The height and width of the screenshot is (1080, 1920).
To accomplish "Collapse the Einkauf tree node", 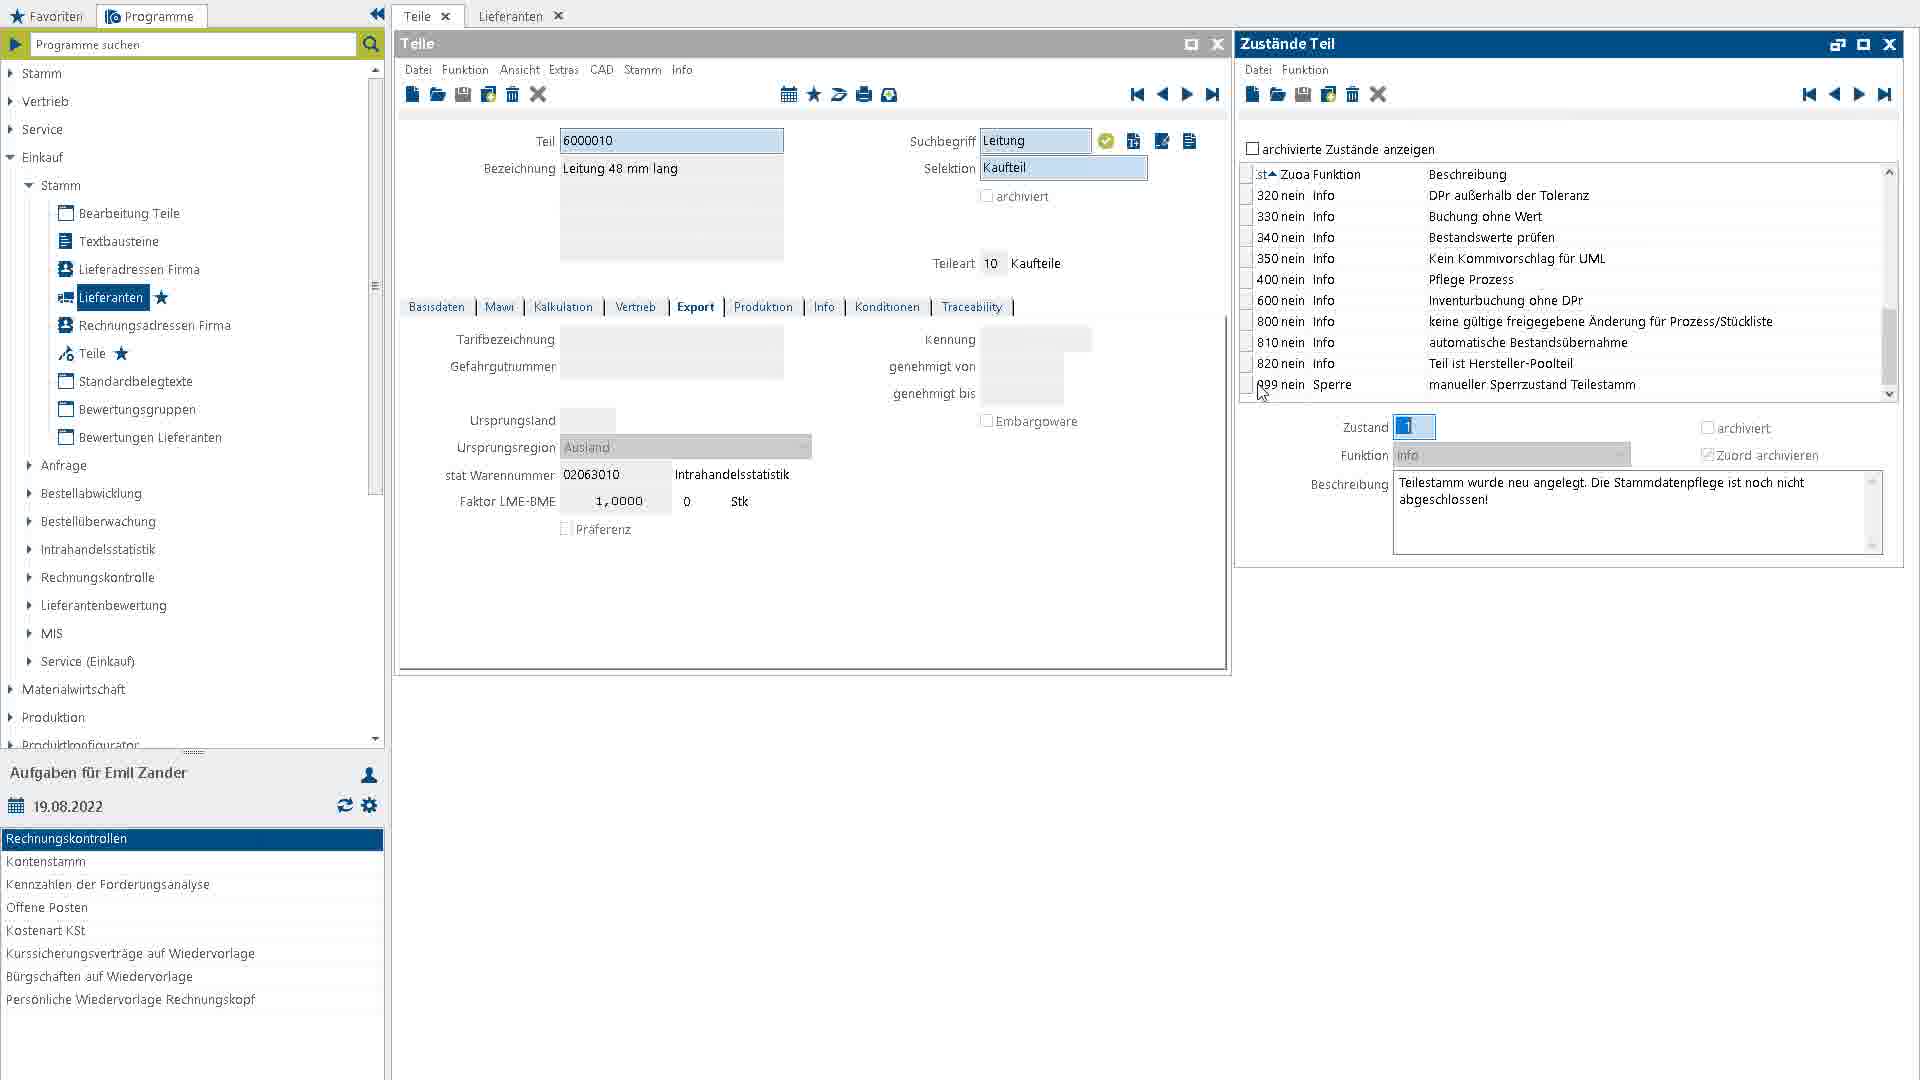I will coord(10,157).
